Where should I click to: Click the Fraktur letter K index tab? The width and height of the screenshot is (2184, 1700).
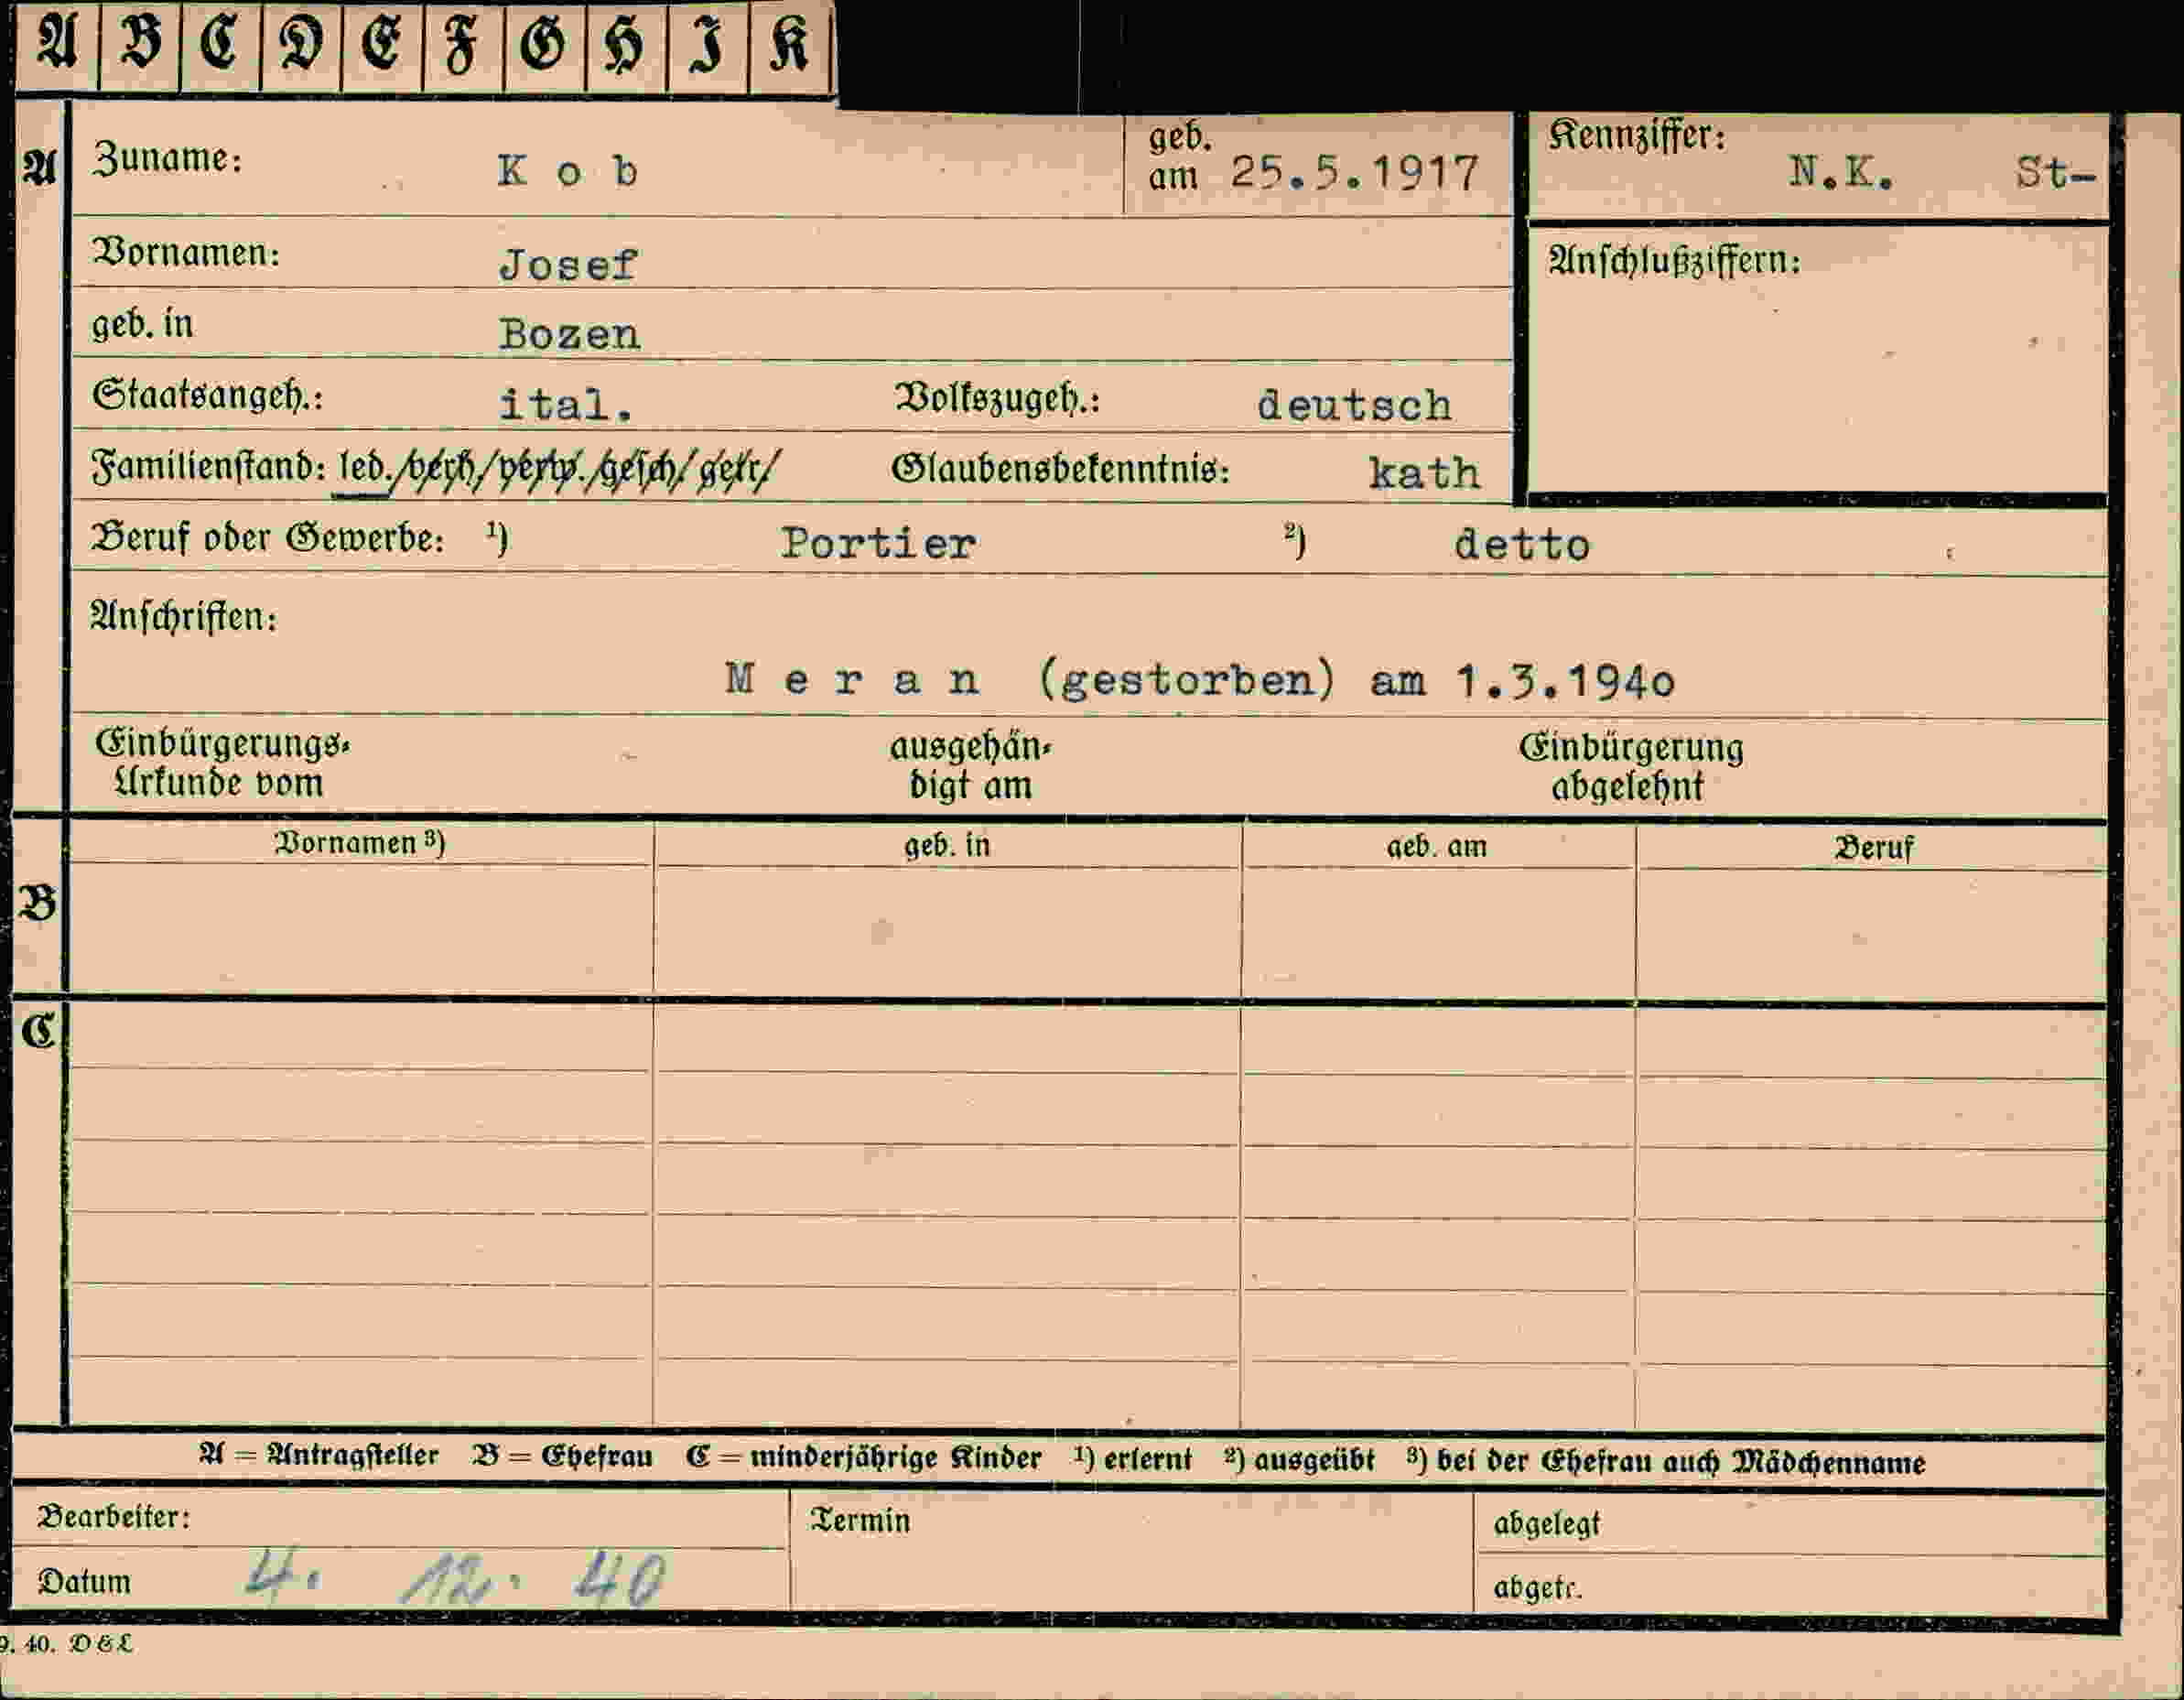pos(790,44)
